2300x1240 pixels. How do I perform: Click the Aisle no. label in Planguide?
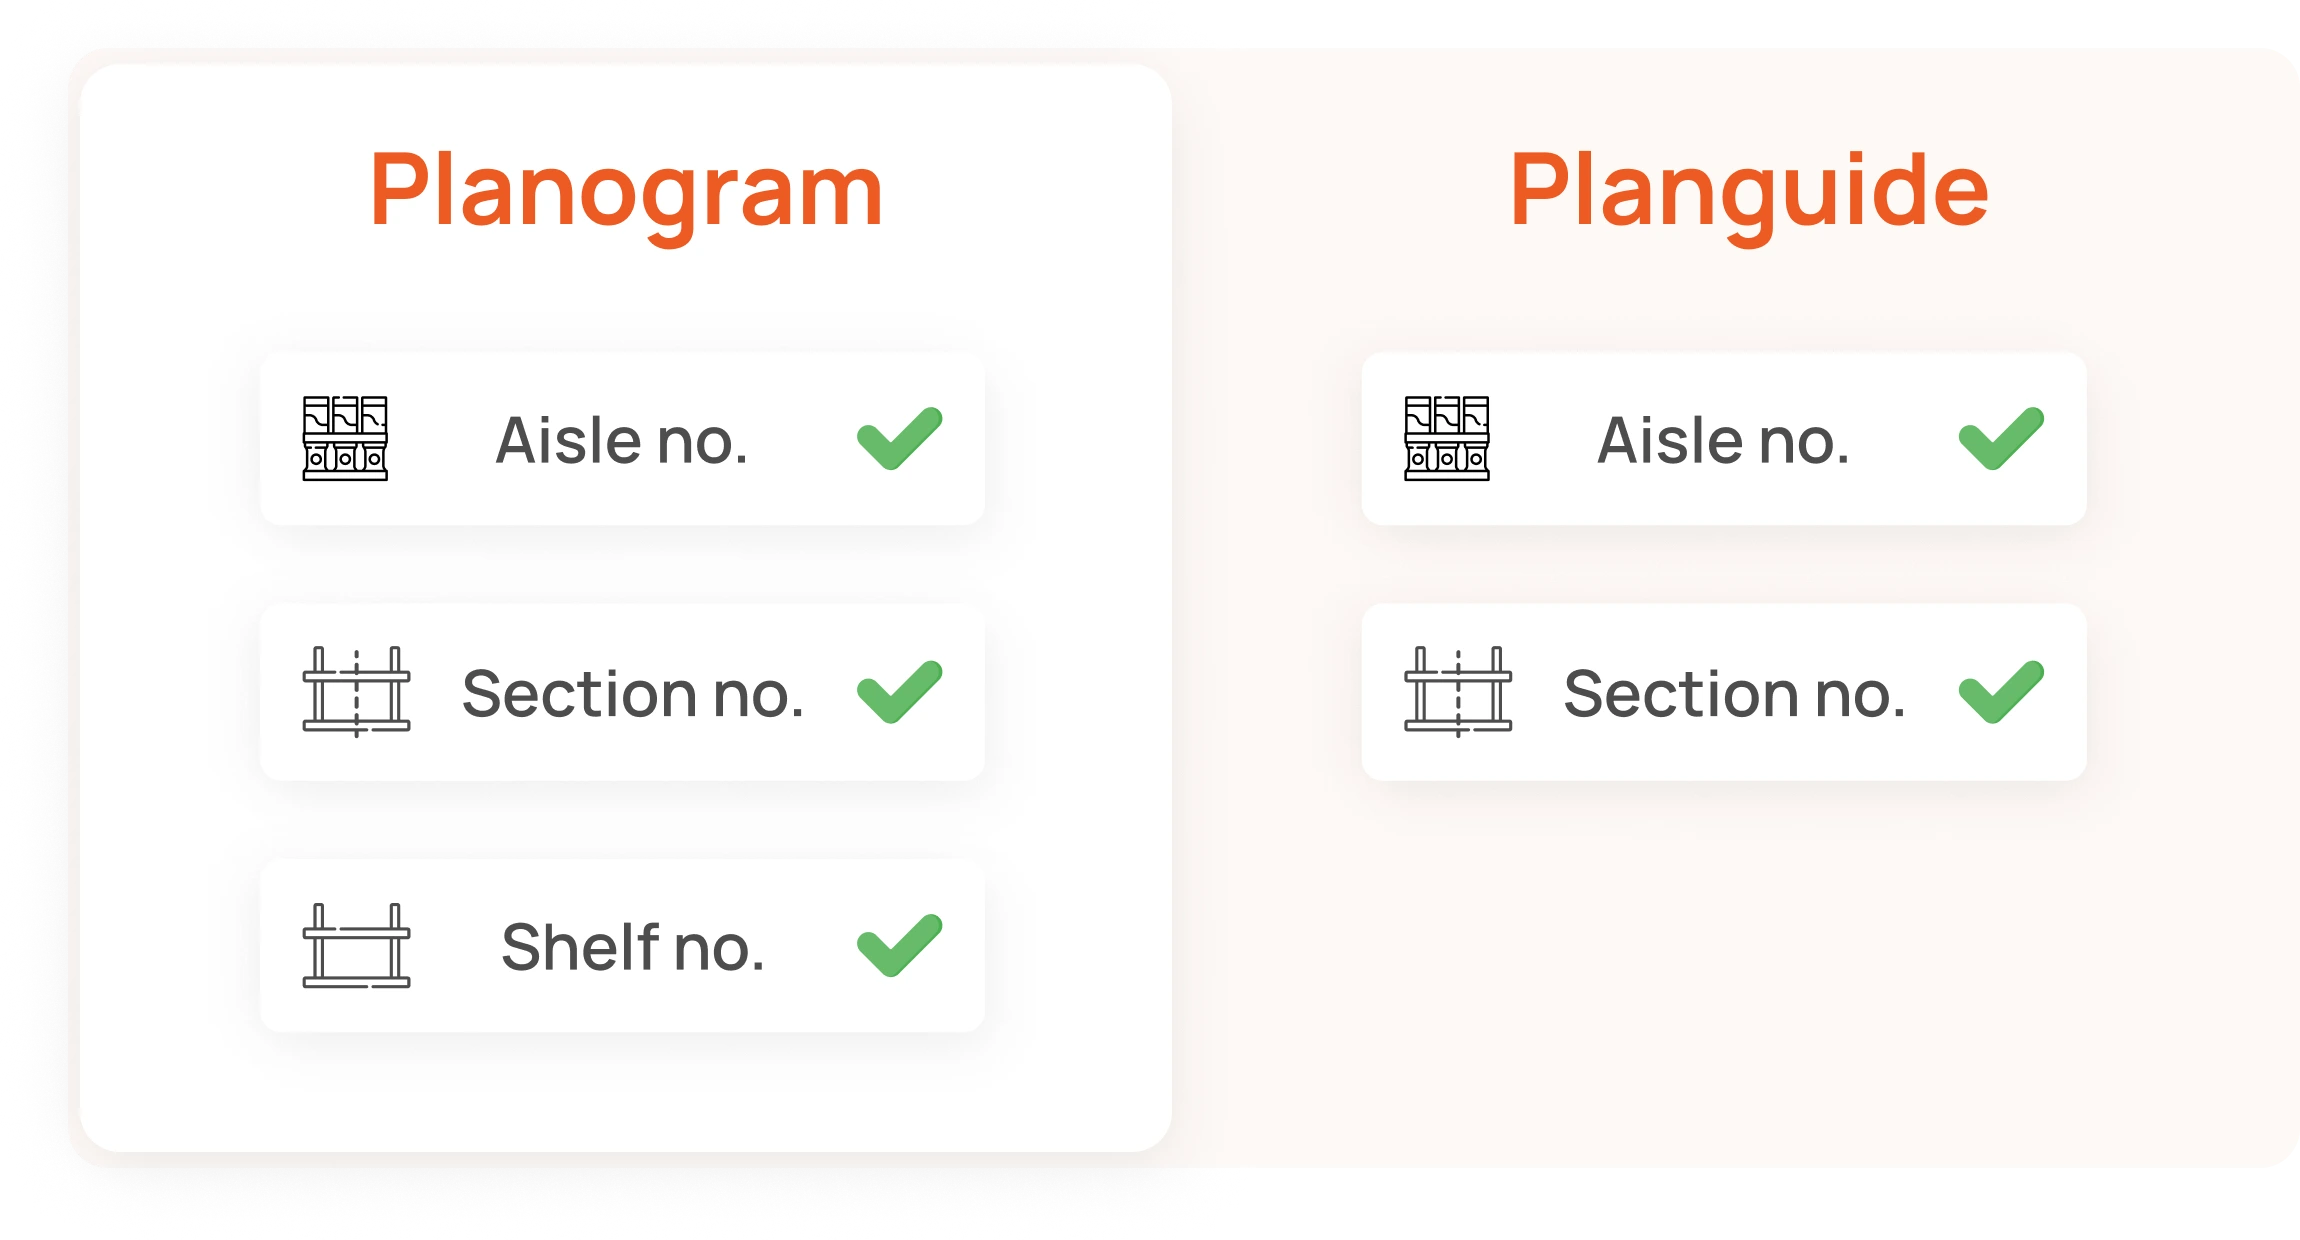pyautogui.click(x=1724, y=440)
